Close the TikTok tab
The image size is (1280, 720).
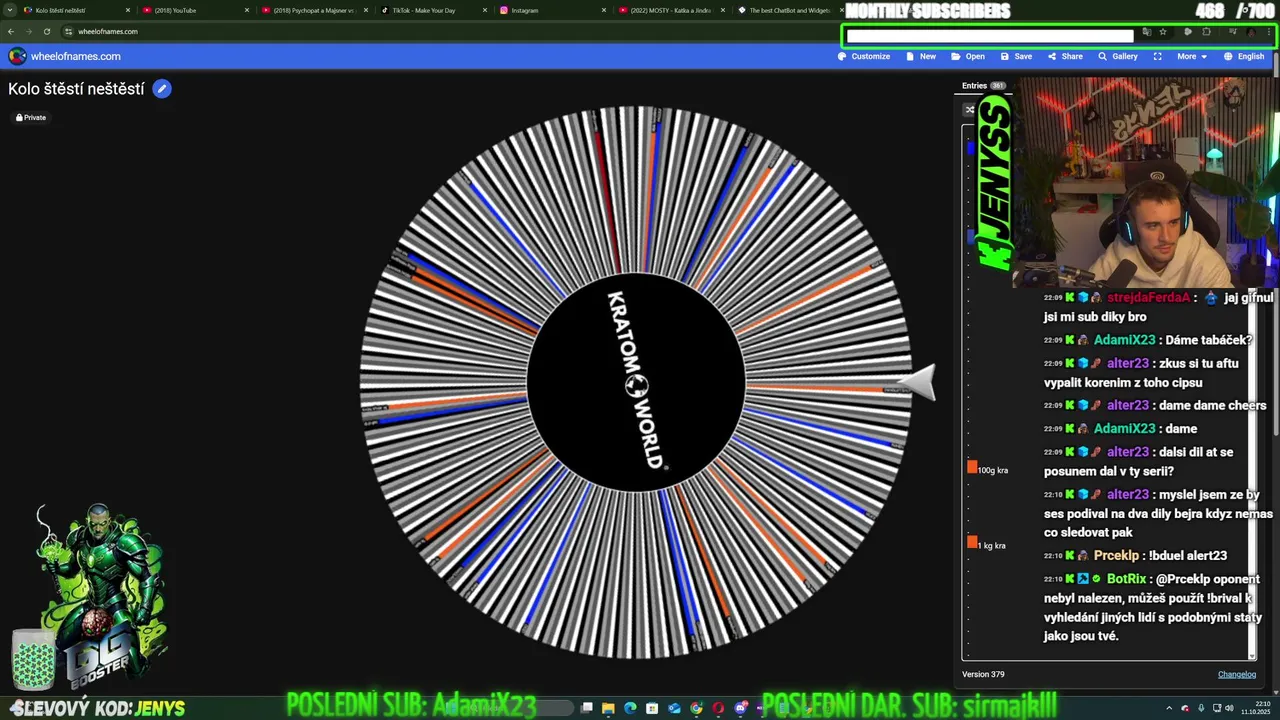[485, 10]
